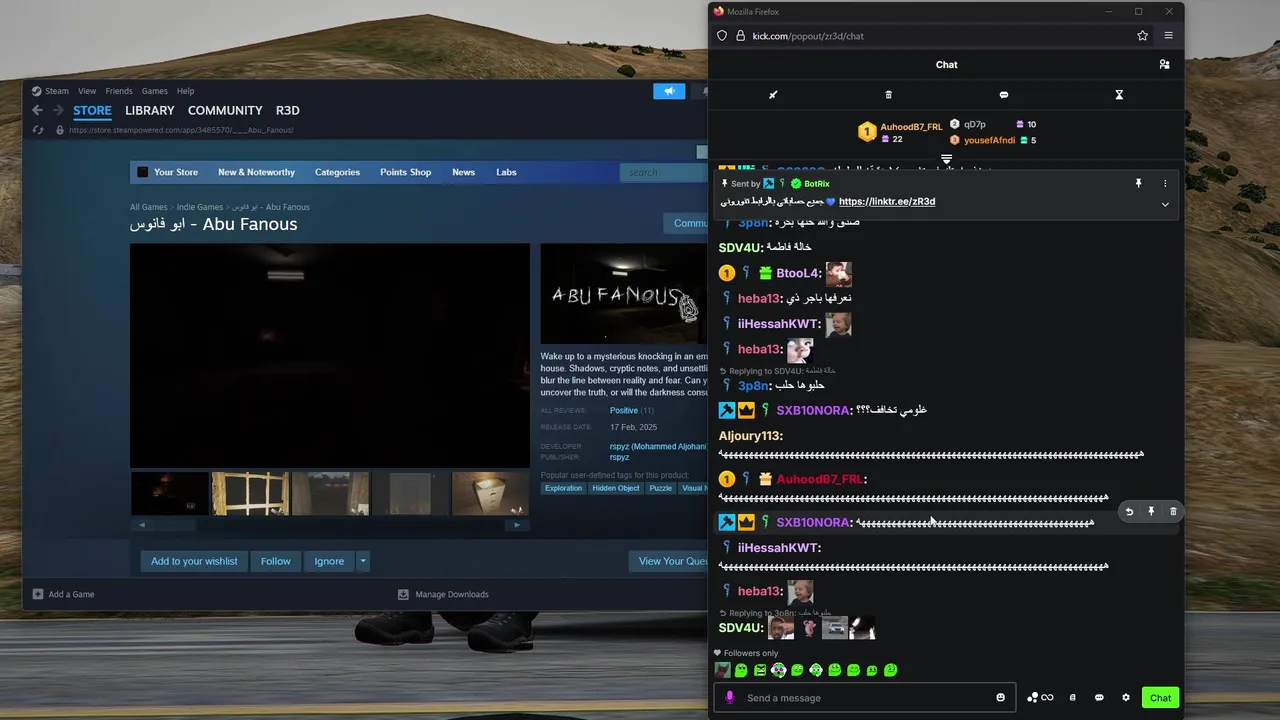Viewport: 1280px width, 720px height.
Task: Click the speech bubble icon in chat toolbar
Action: (x=1004, y=95)
